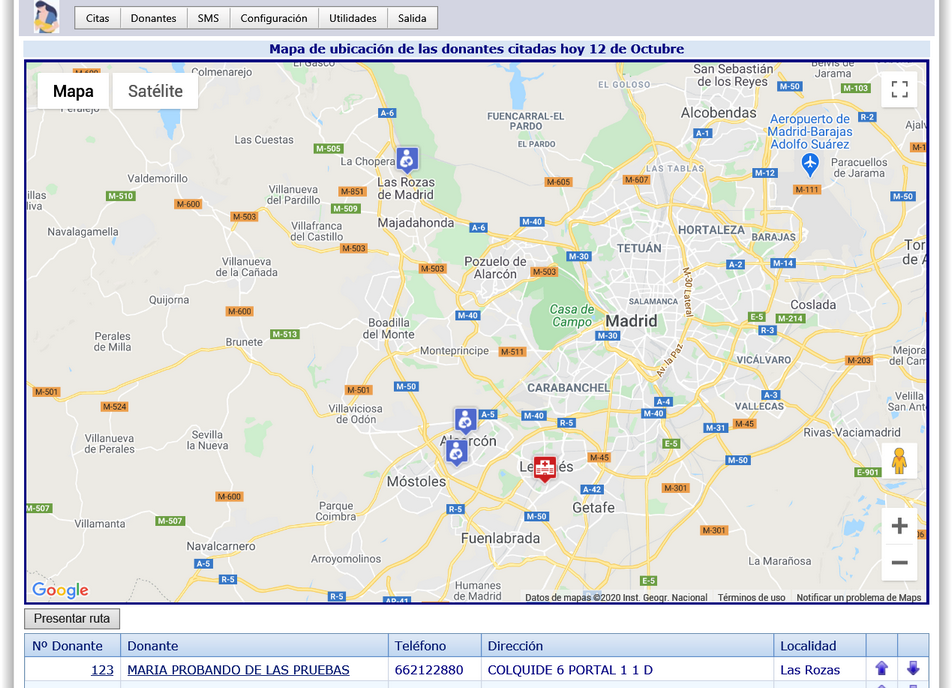This screenshot has height=688, width=952.
Task: Select the red hospital marker in Leganés
Action: click(x=545, y=468)
